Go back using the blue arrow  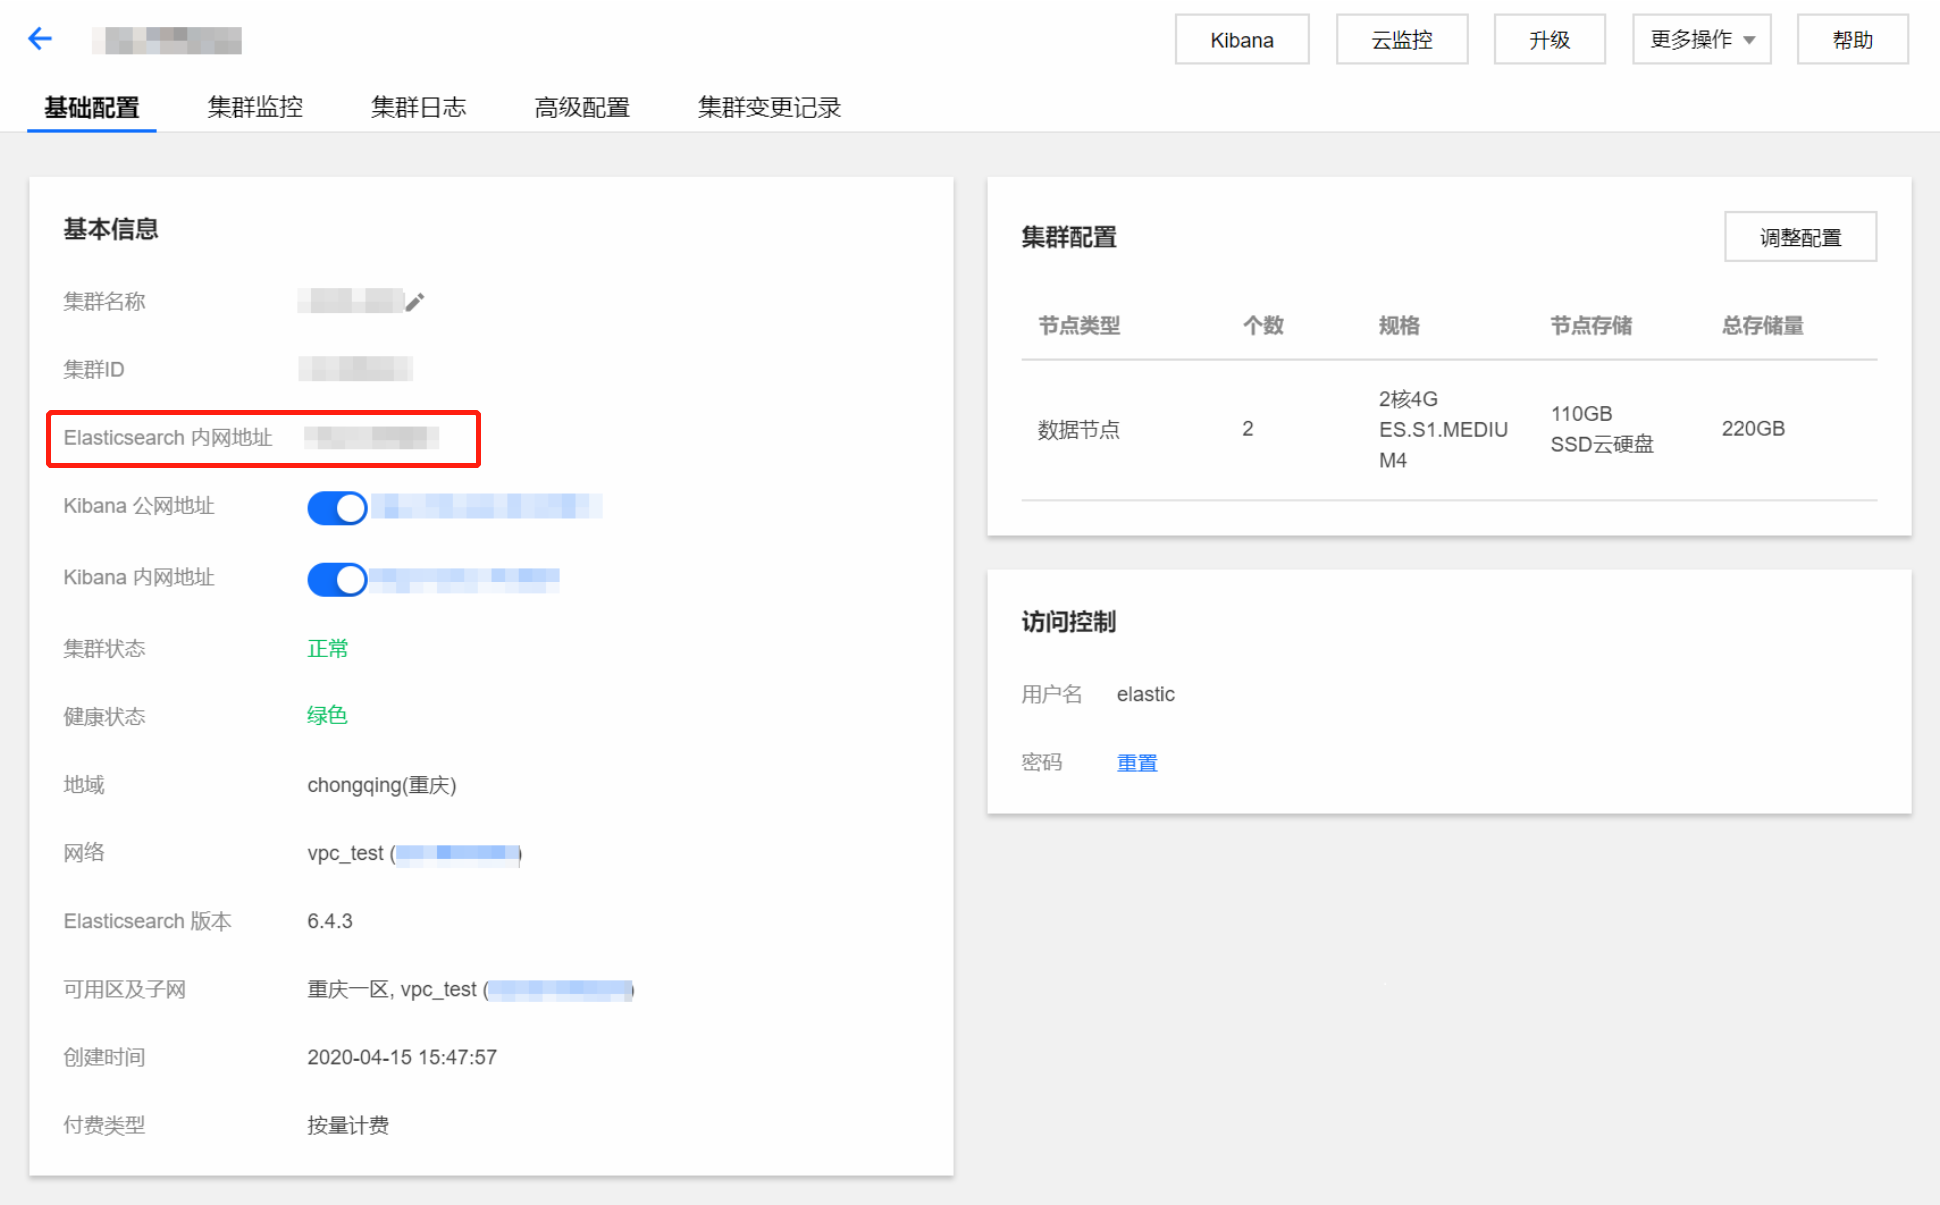(40, 39)
